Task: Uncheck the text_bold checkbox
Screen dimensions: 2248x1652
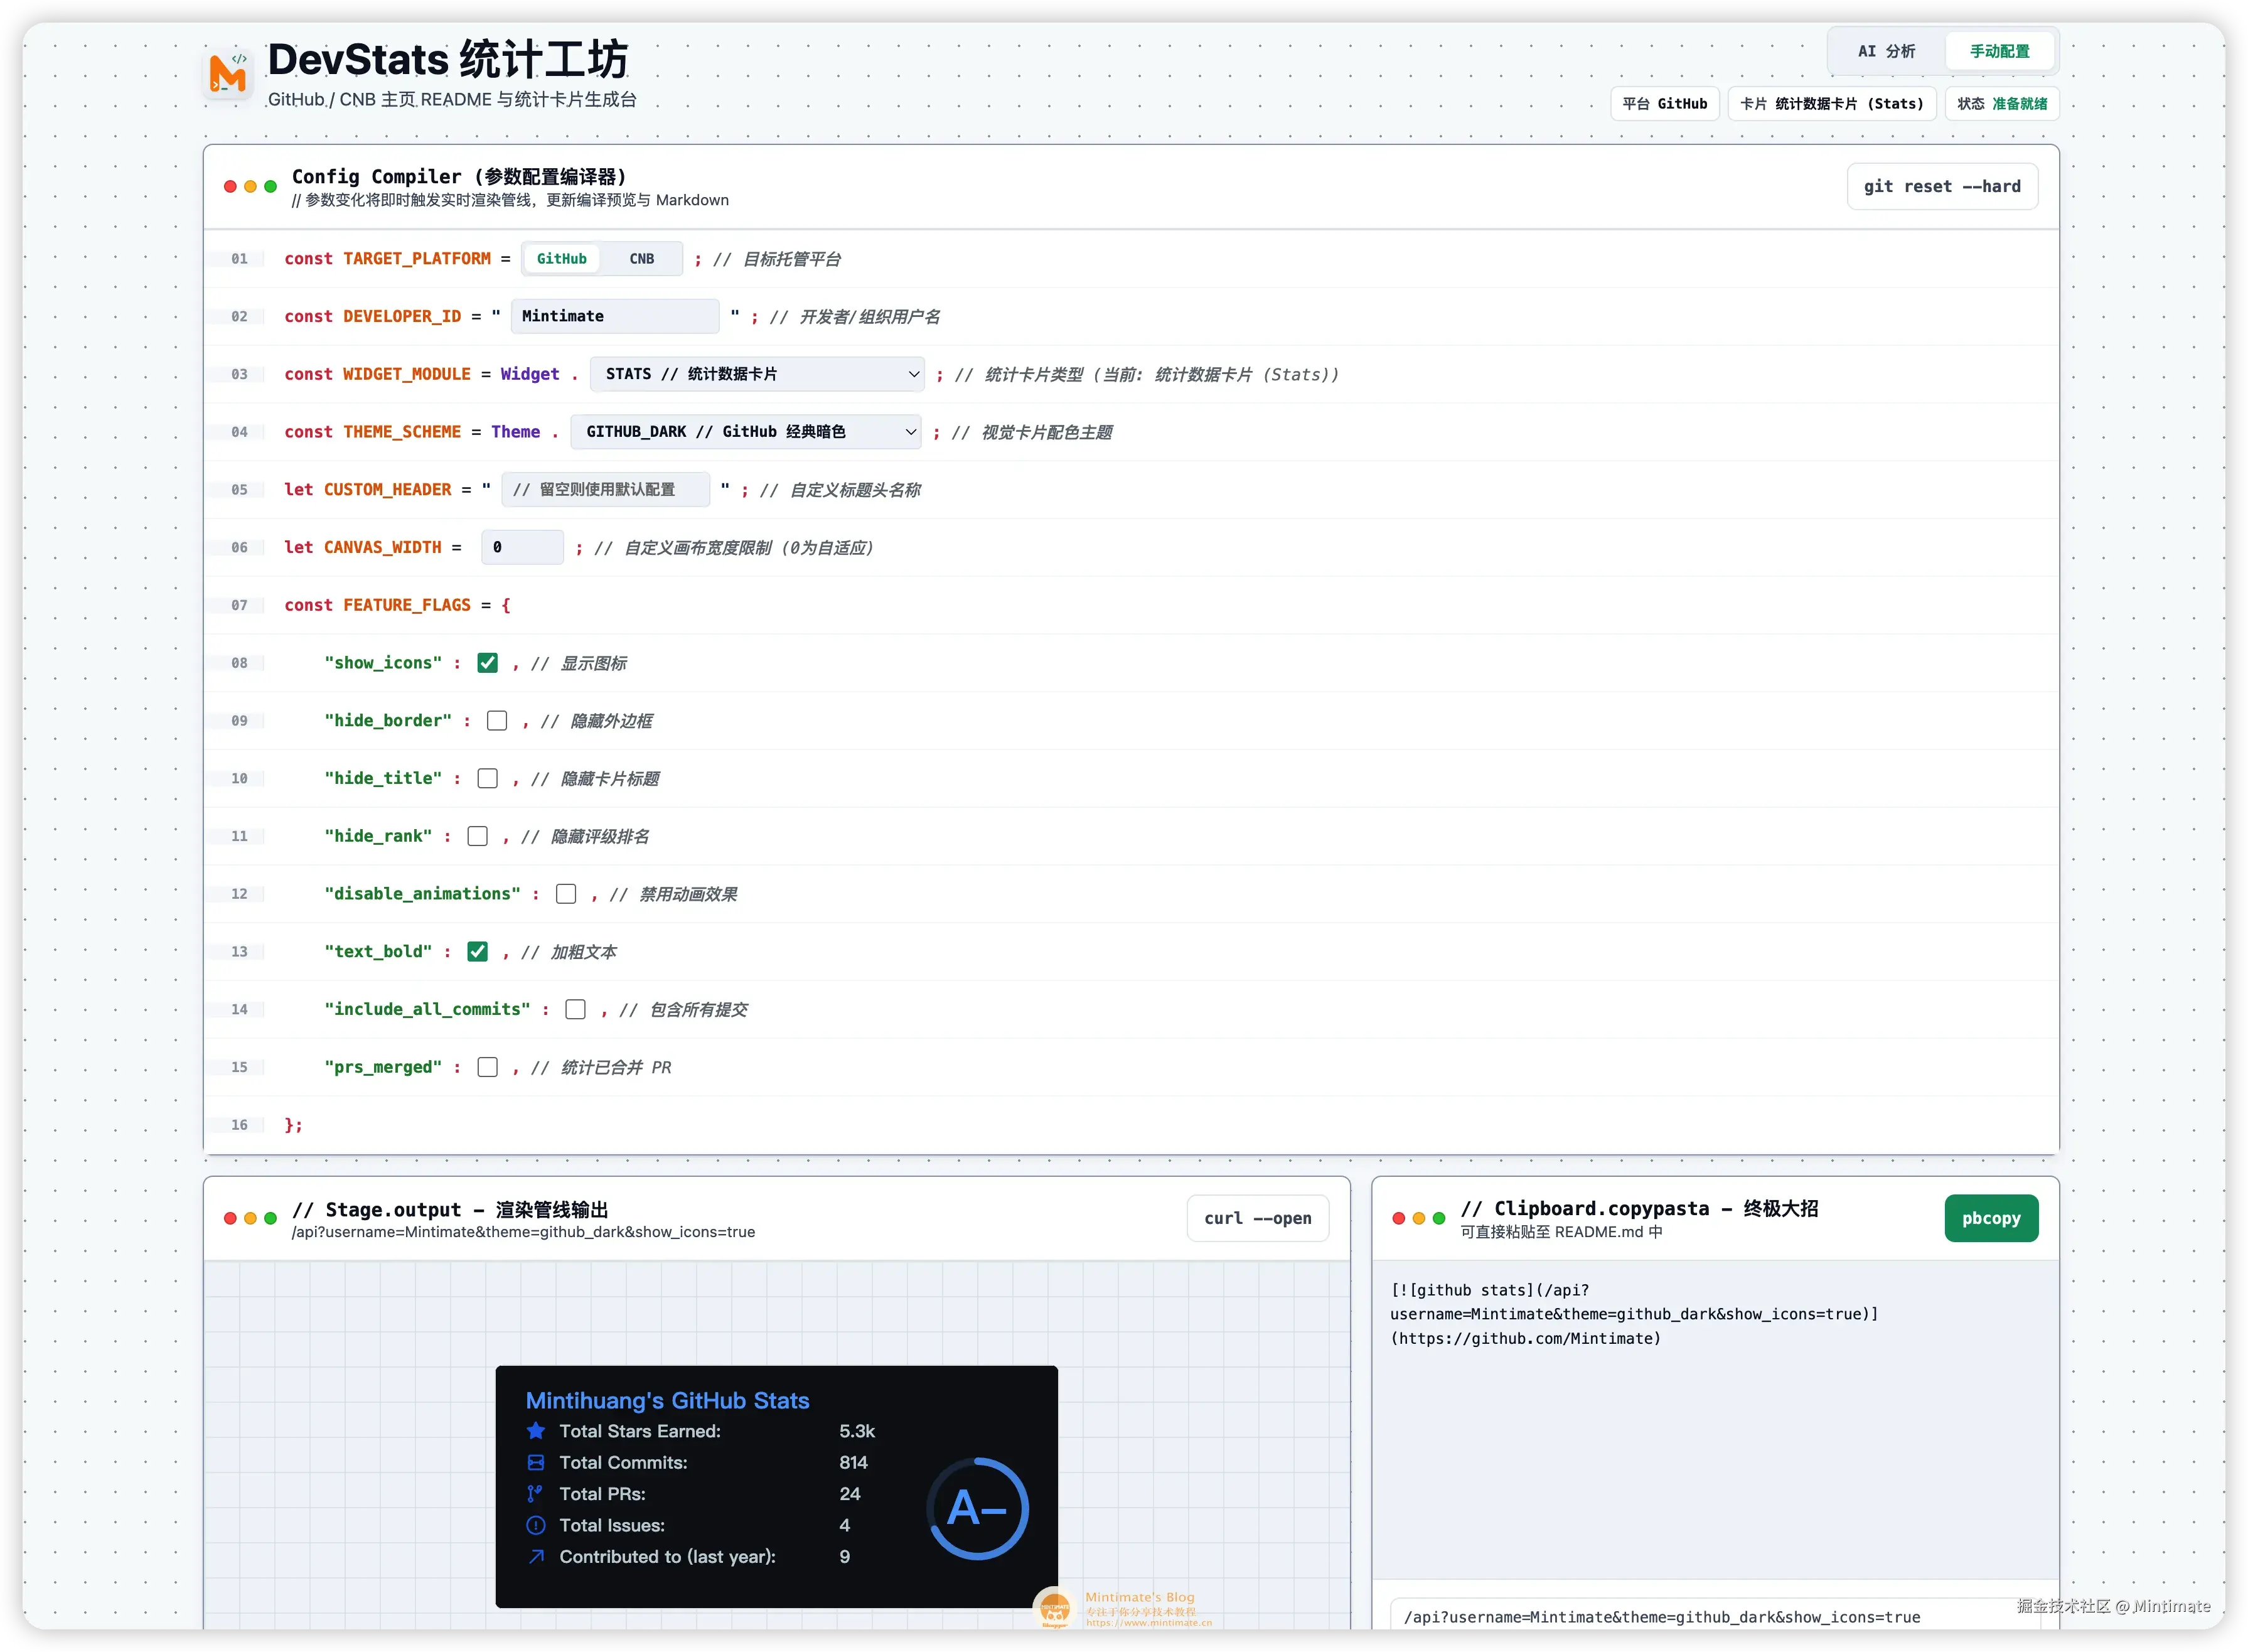Action: pos(478,952)
